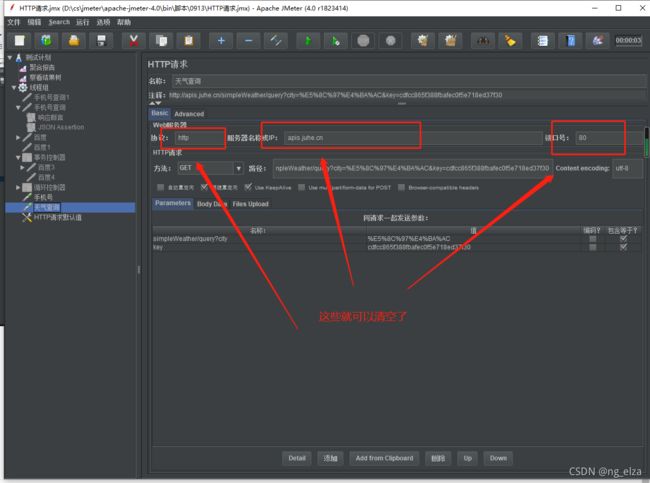650x483 pixels.
Task: Click the Shutdown test icon
Action: click(x=390, y=41)
